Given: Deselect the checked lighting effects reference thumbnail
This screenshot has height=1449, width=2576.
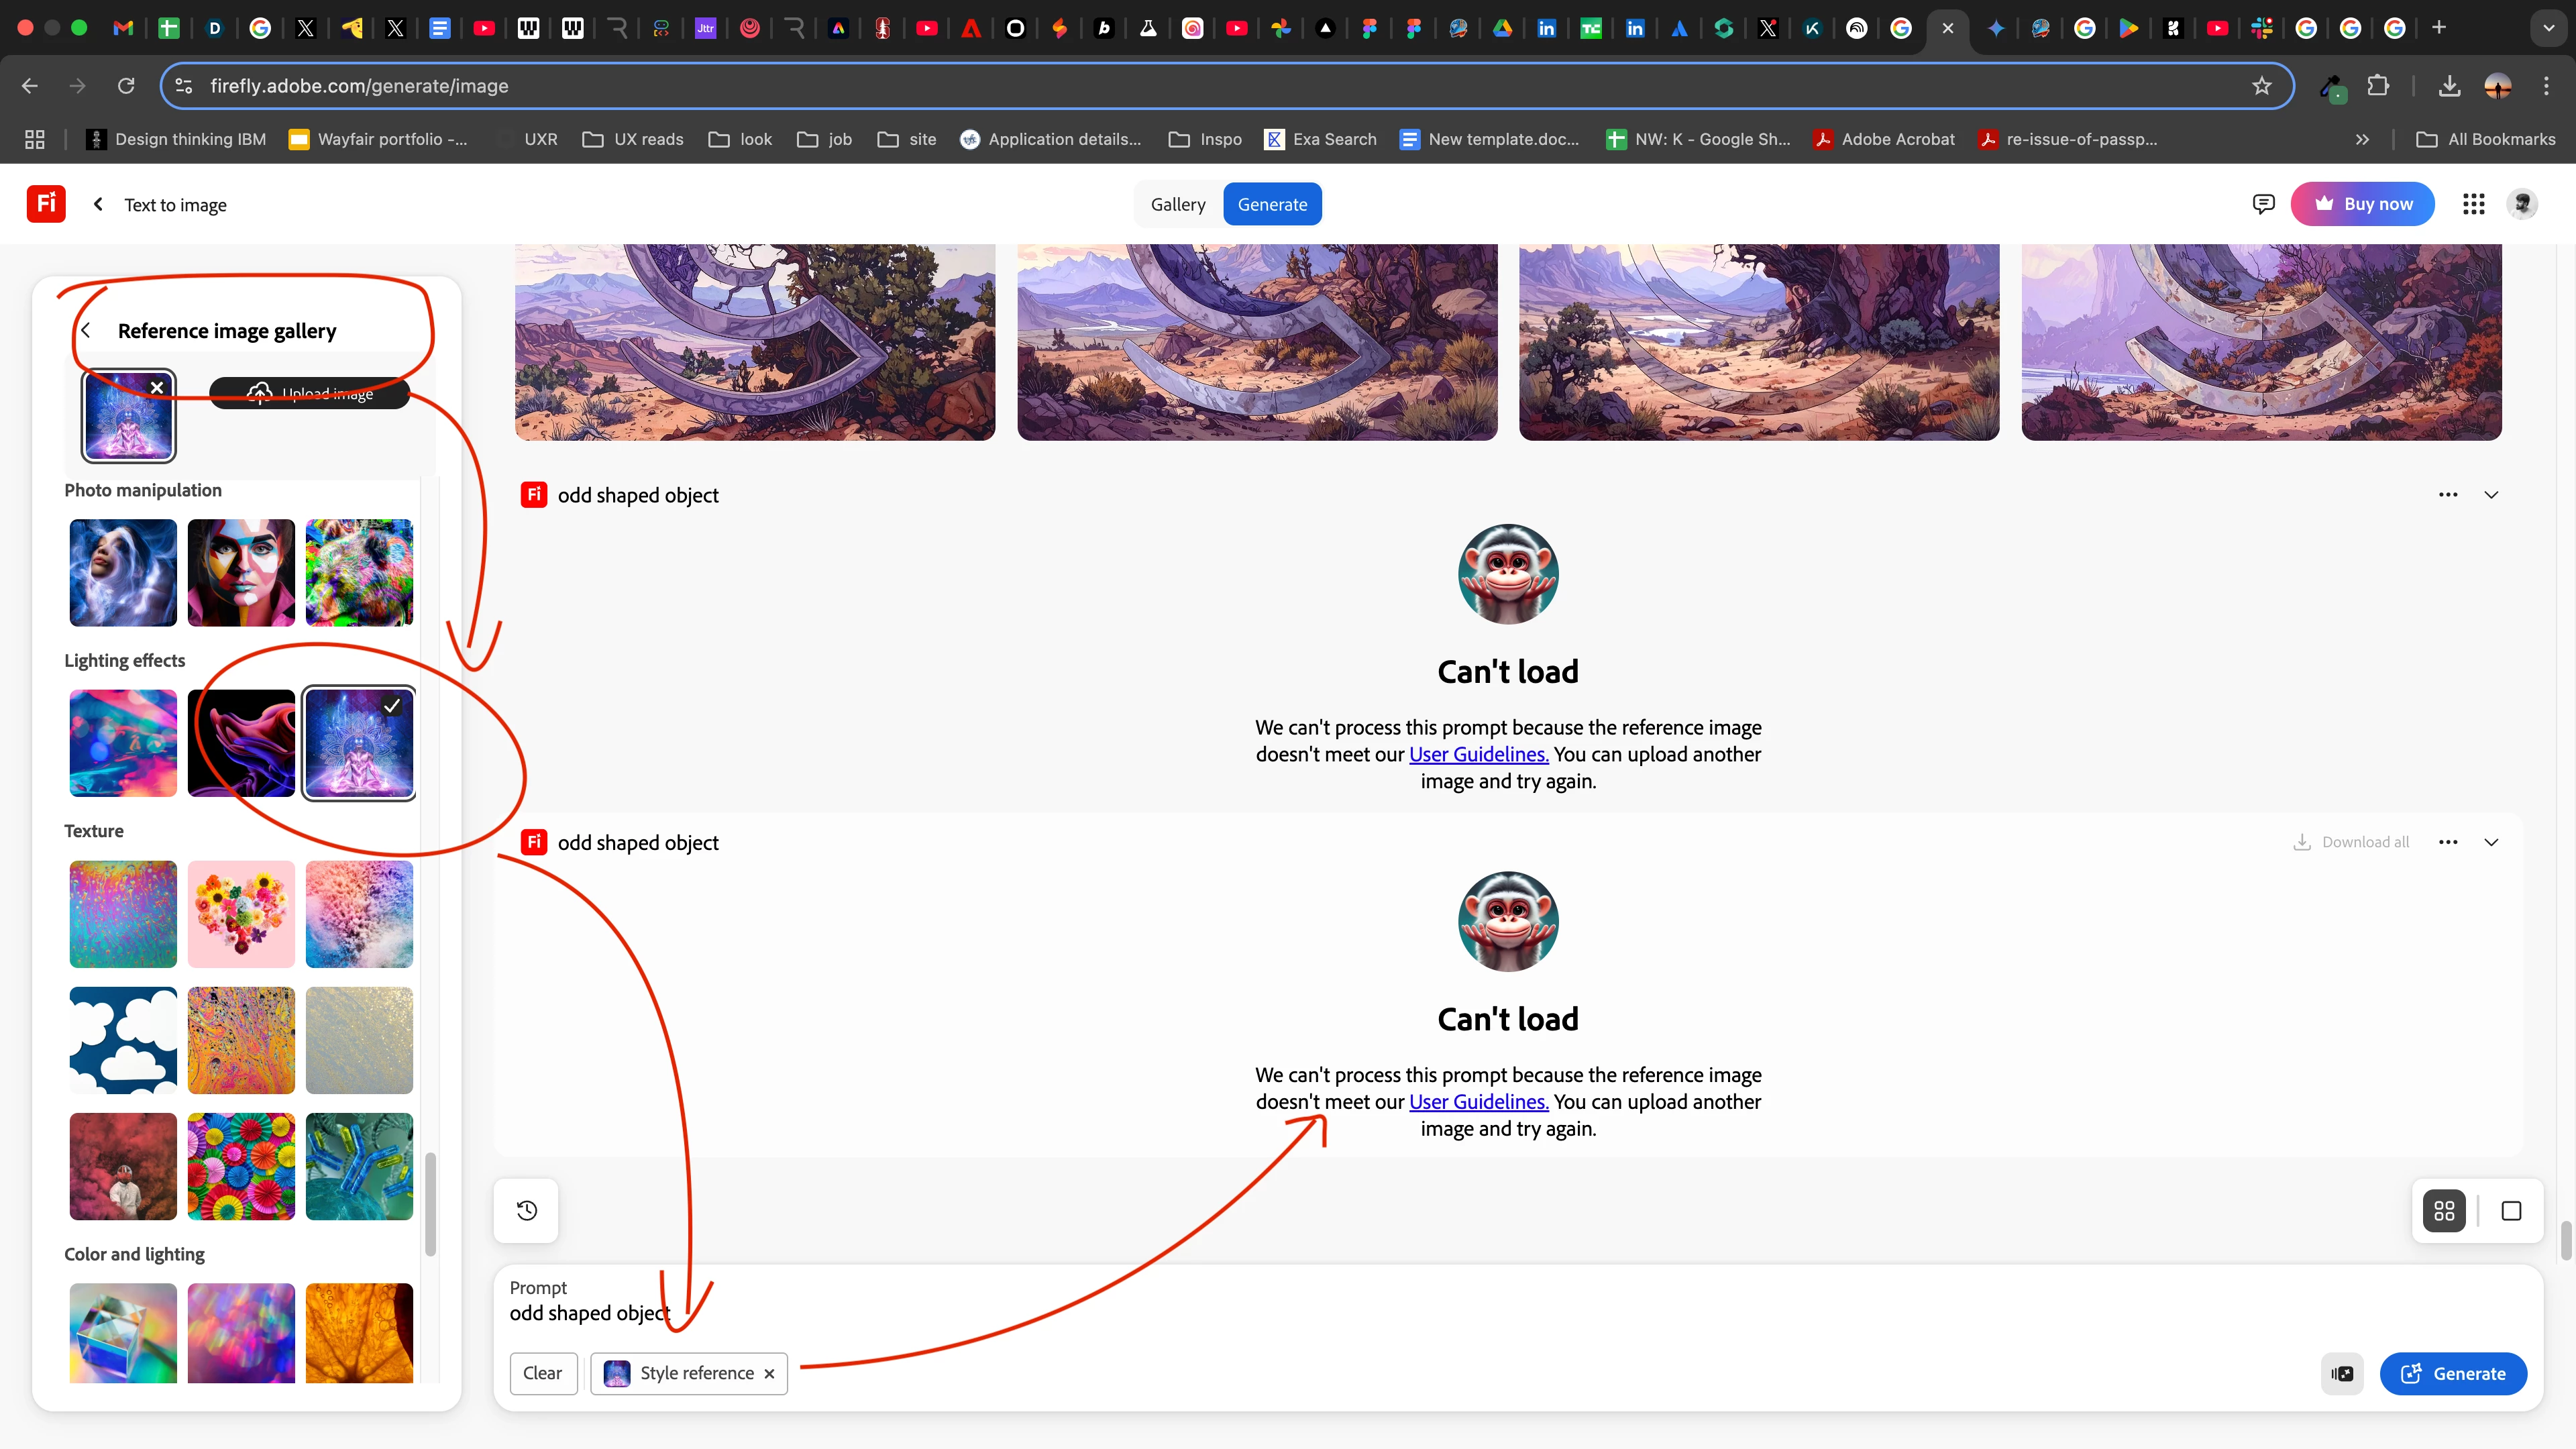Looking at the screenshot, I should [359, 743].
